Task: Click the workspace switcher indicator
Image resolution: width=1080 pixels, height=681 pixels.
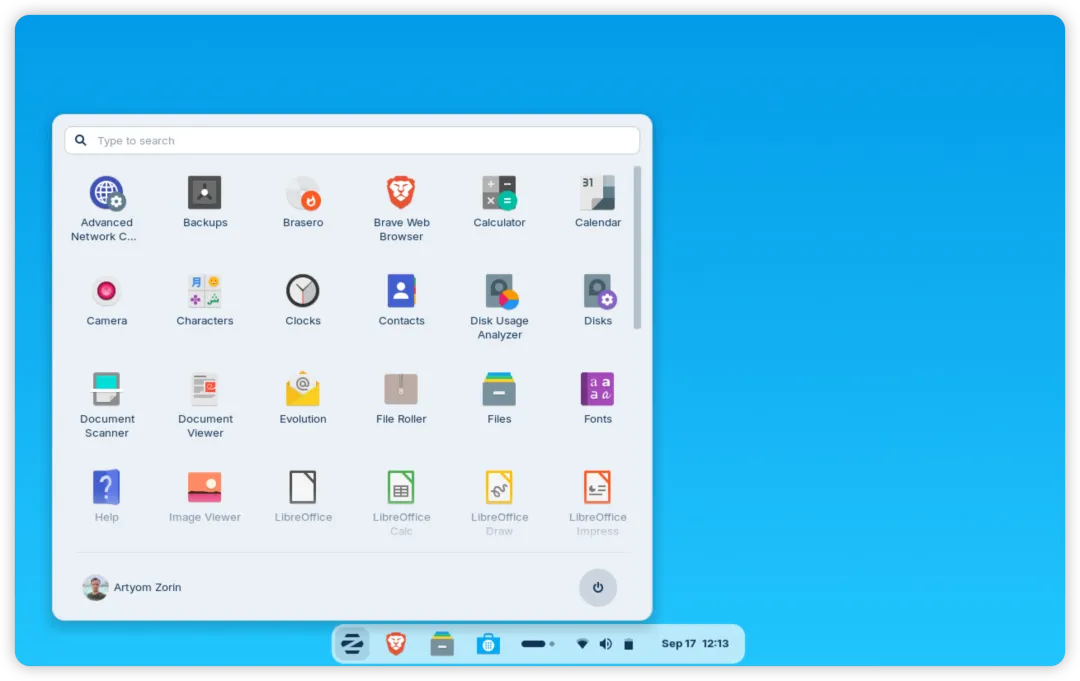Action: point(538,644)
